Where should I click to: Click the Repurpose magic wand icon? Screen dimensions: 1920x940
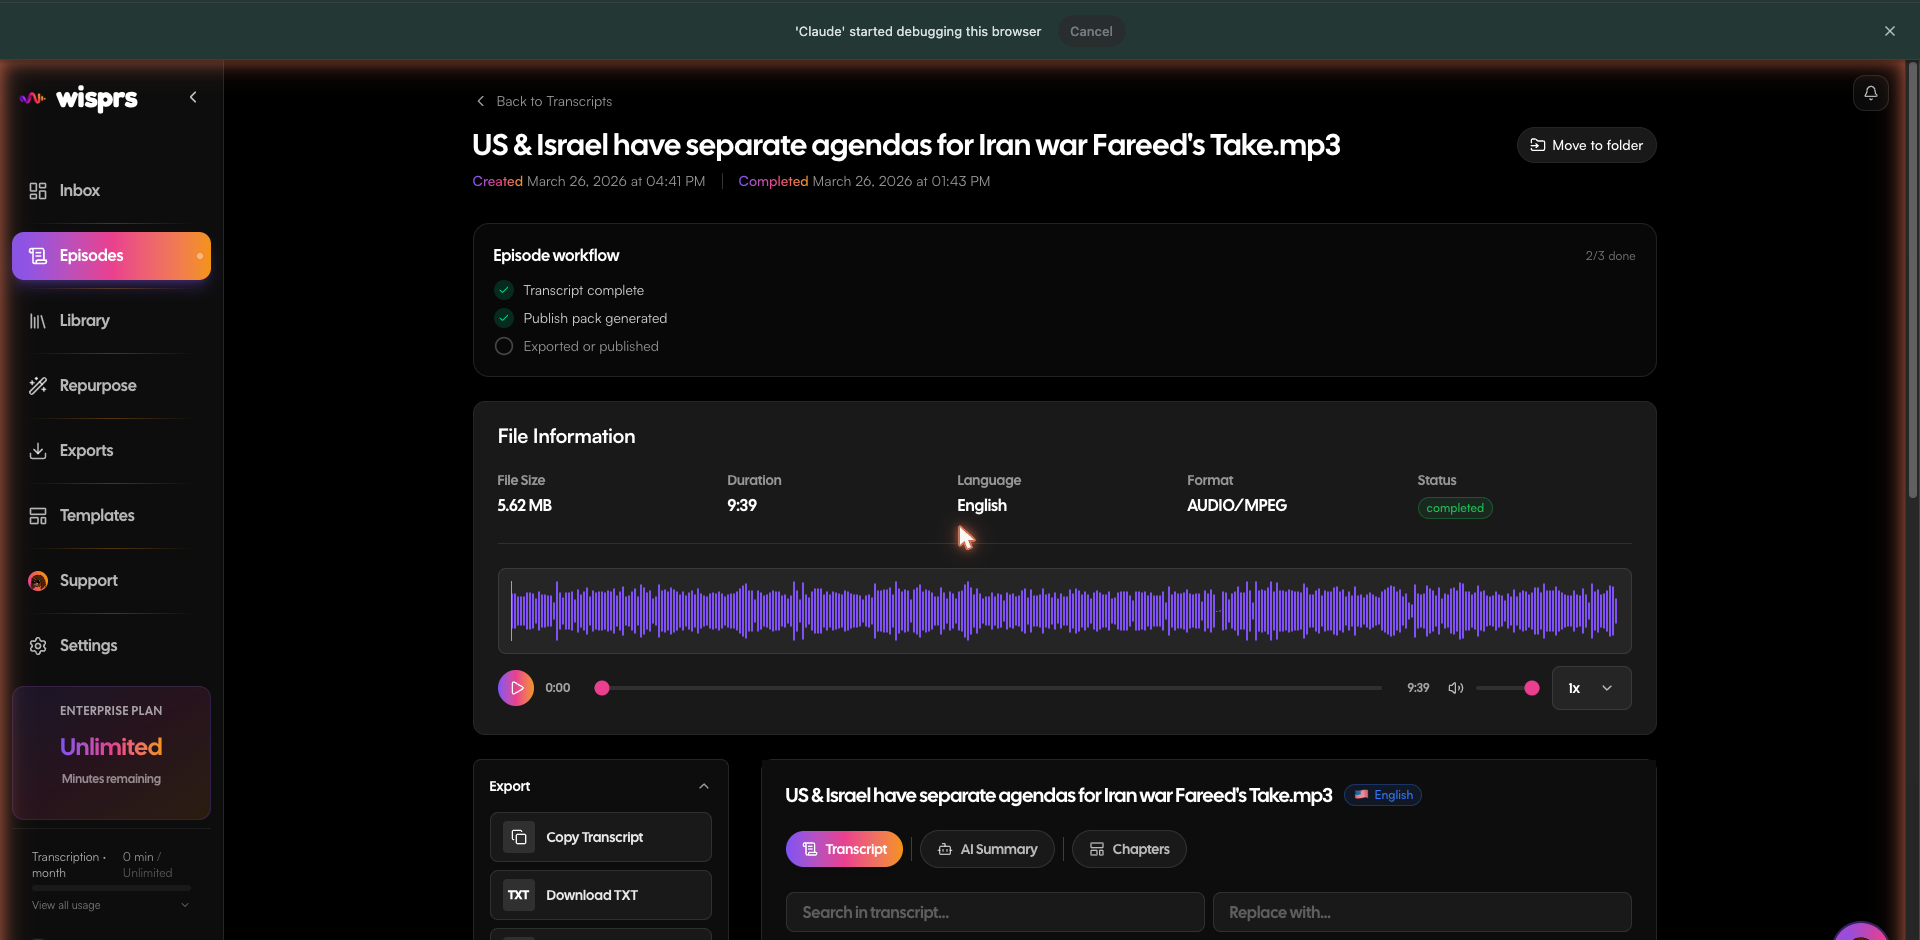38,385
